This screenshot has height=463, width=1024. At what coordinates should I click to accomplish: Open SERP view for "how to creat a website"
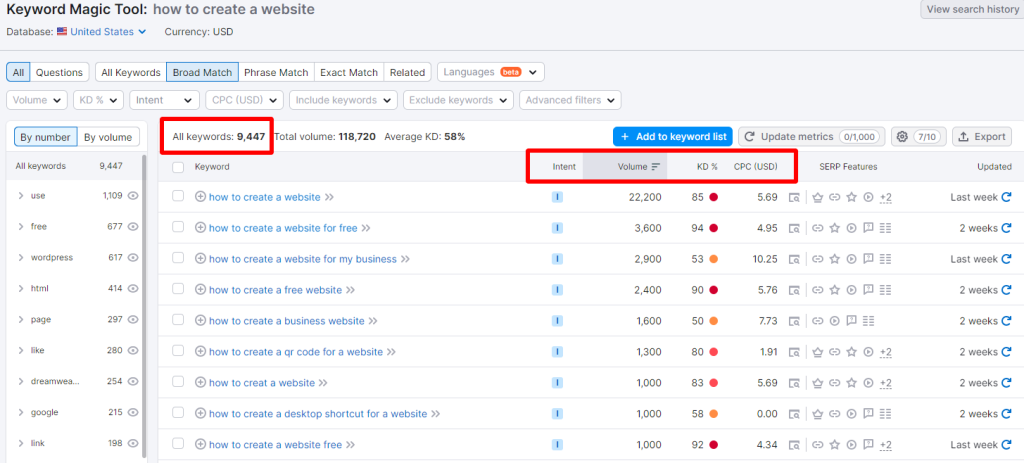tap(794, 383)
